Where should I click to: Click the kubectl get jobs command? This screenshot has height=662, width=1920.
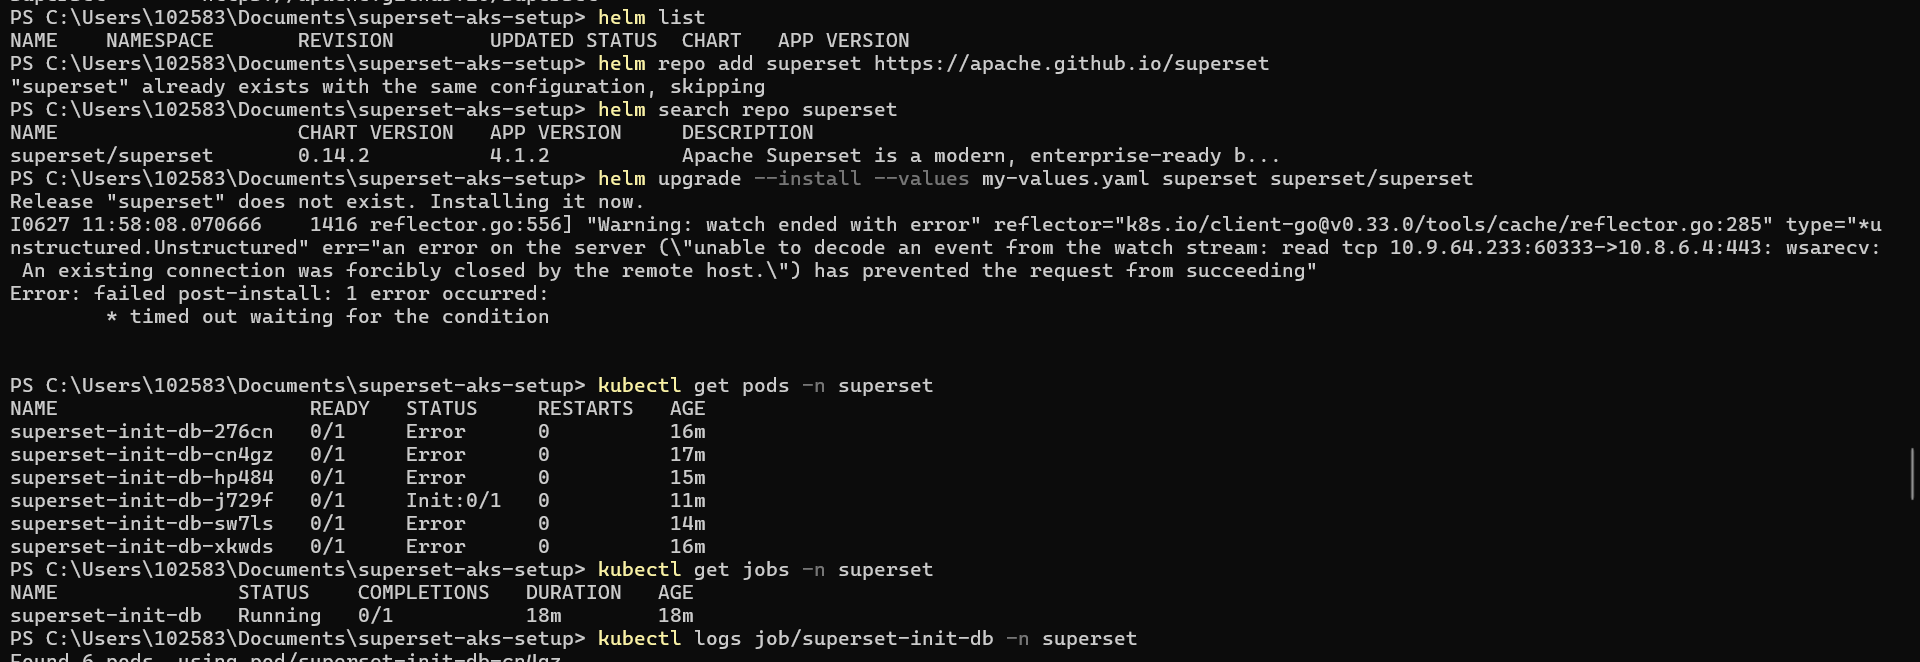[765, 570]
